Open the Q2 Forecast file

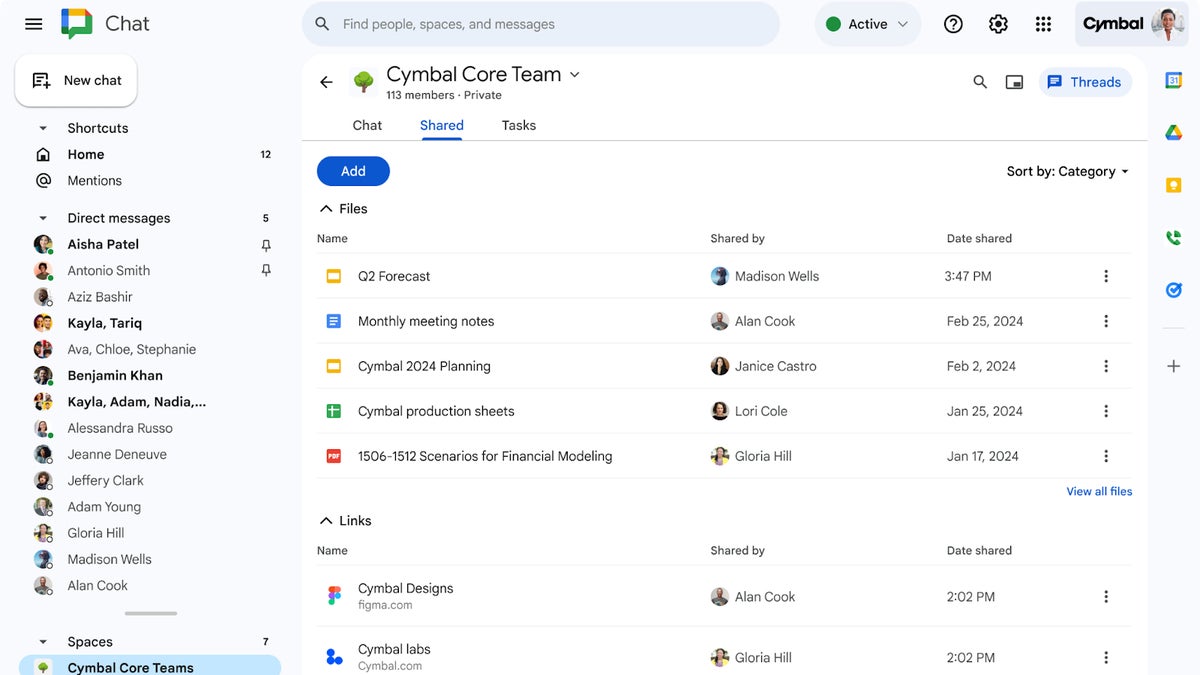[394, 276]
